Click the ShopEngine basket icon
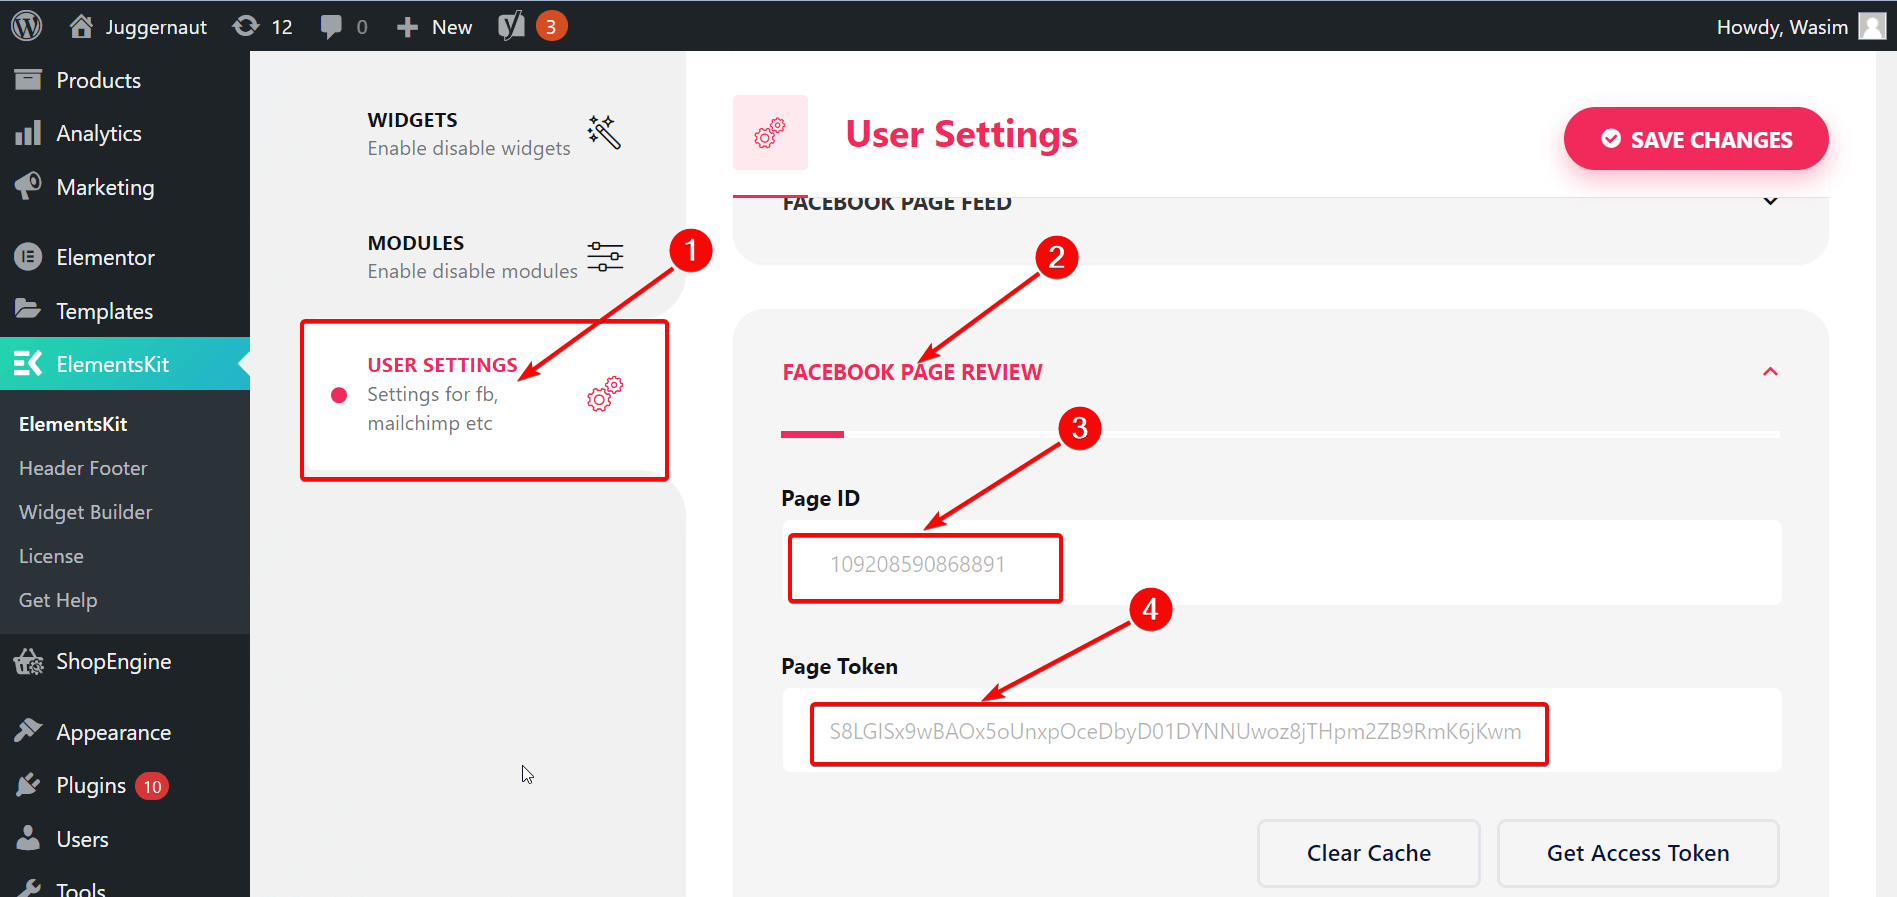1897x897 pixels. [29, 661]
